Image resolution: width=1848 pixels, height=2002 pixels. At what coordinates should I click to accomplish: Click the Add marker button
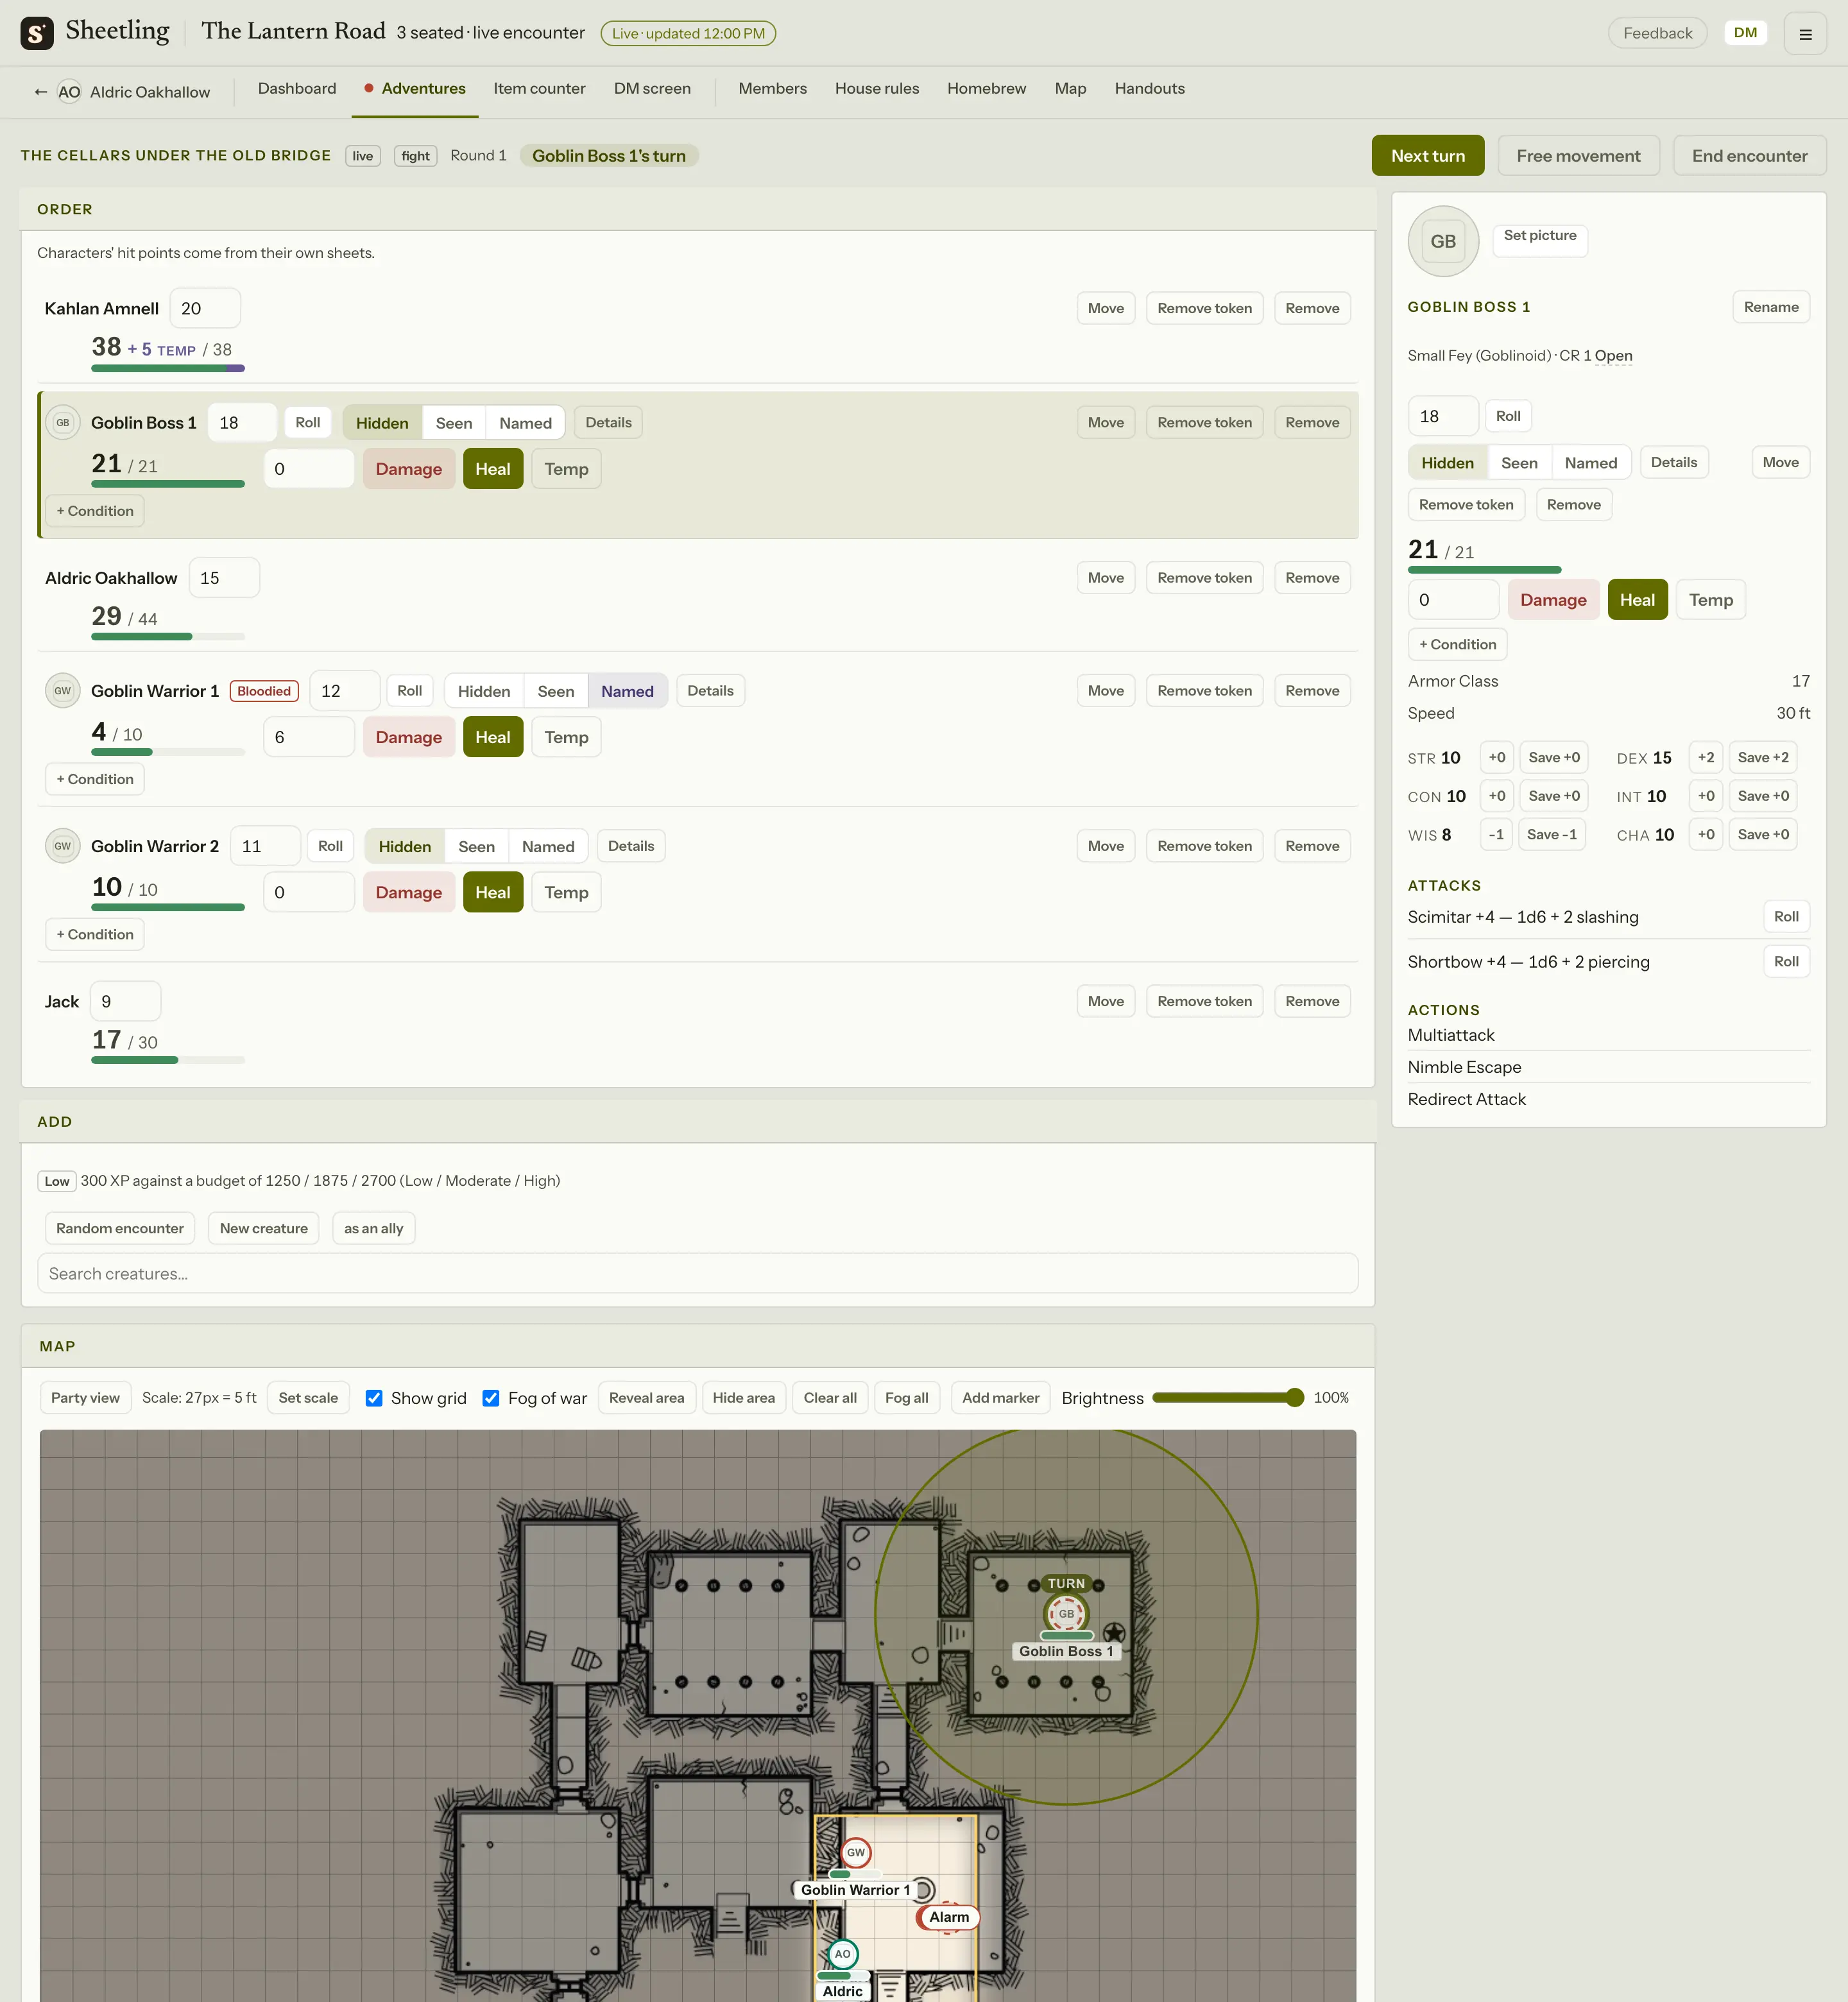tap(1000, 1398)
